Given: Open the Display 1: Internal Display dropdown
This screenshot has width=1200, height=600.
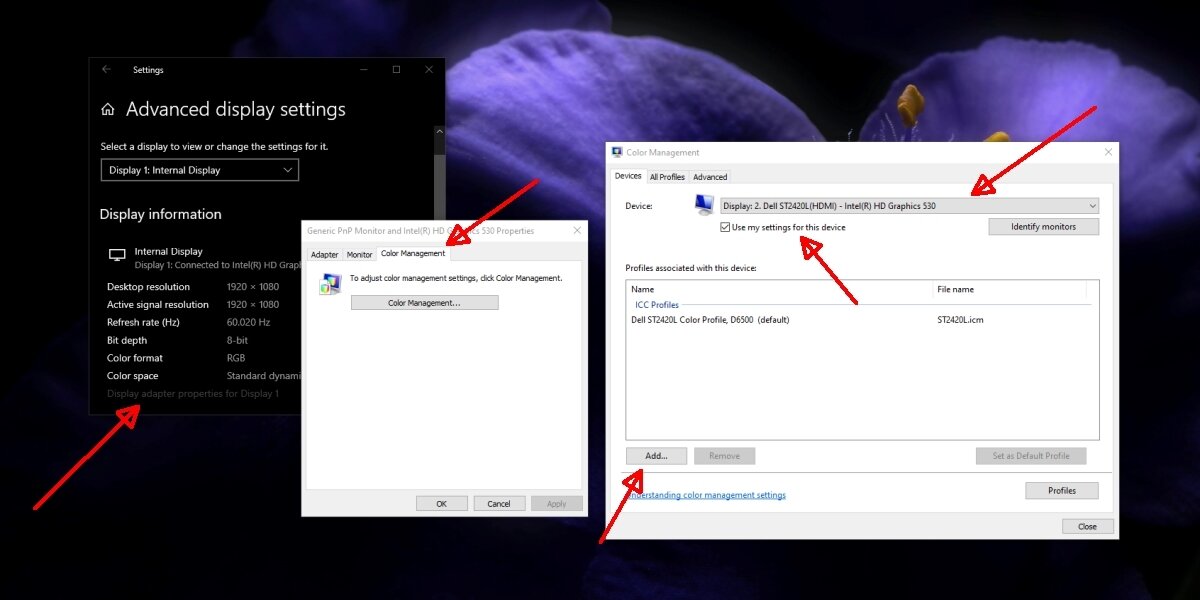Looking at the screenshot, I should click(x=200, y=170).
